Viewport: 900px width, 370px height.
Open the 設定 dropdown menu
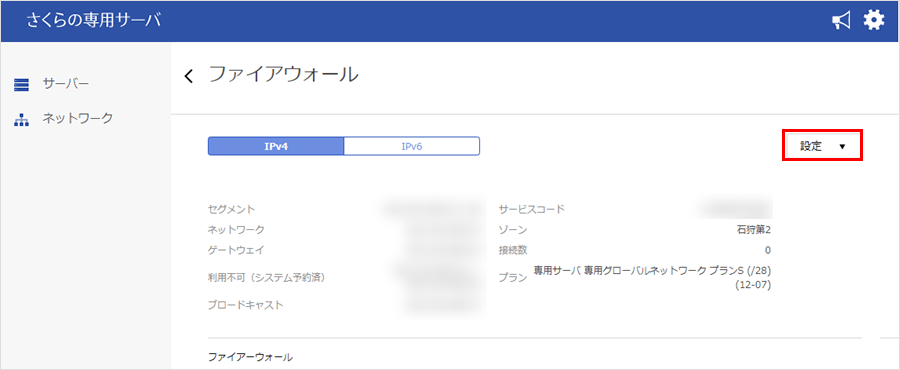(823, 146)
